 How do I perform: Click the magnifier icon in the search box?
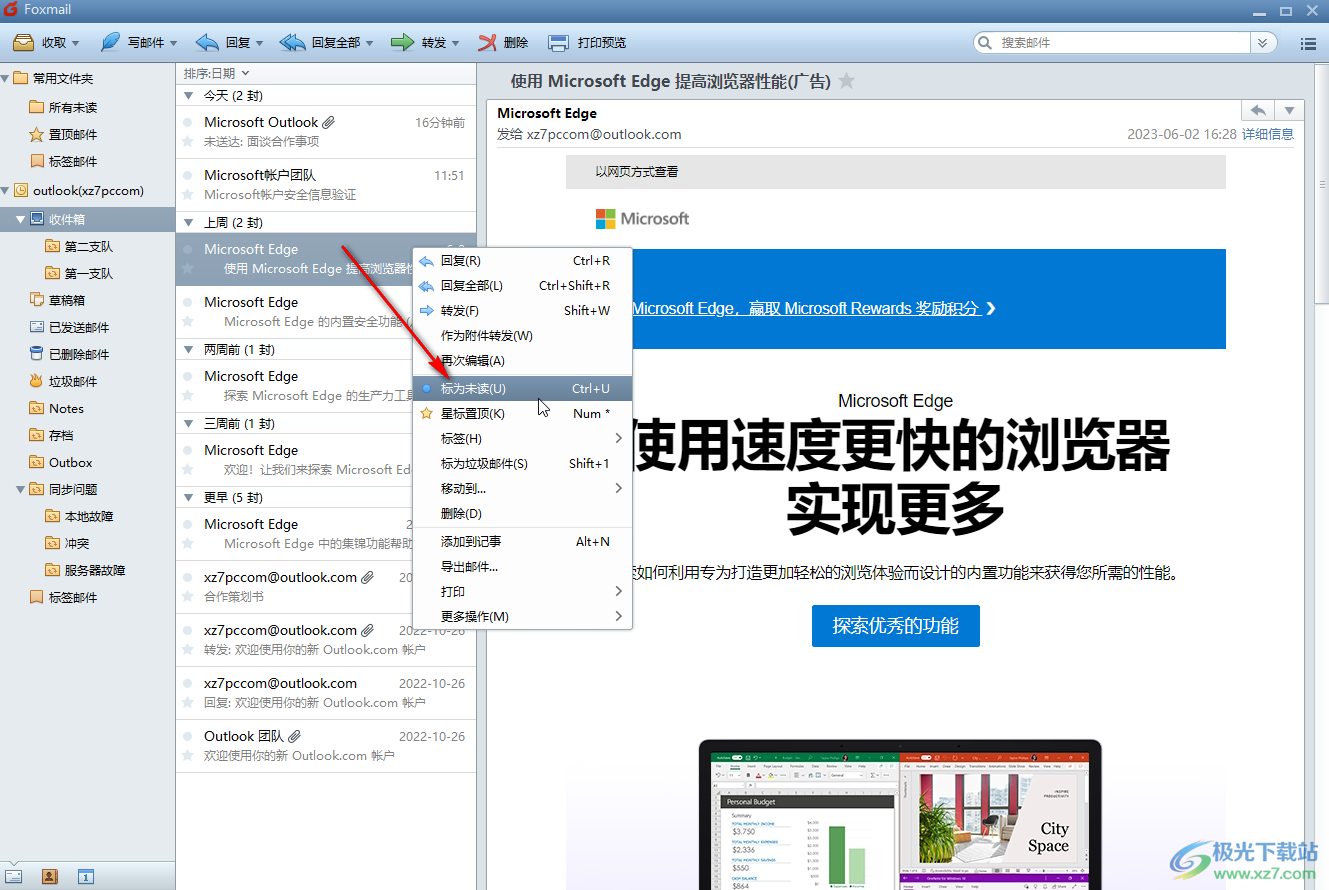[987, 43]
